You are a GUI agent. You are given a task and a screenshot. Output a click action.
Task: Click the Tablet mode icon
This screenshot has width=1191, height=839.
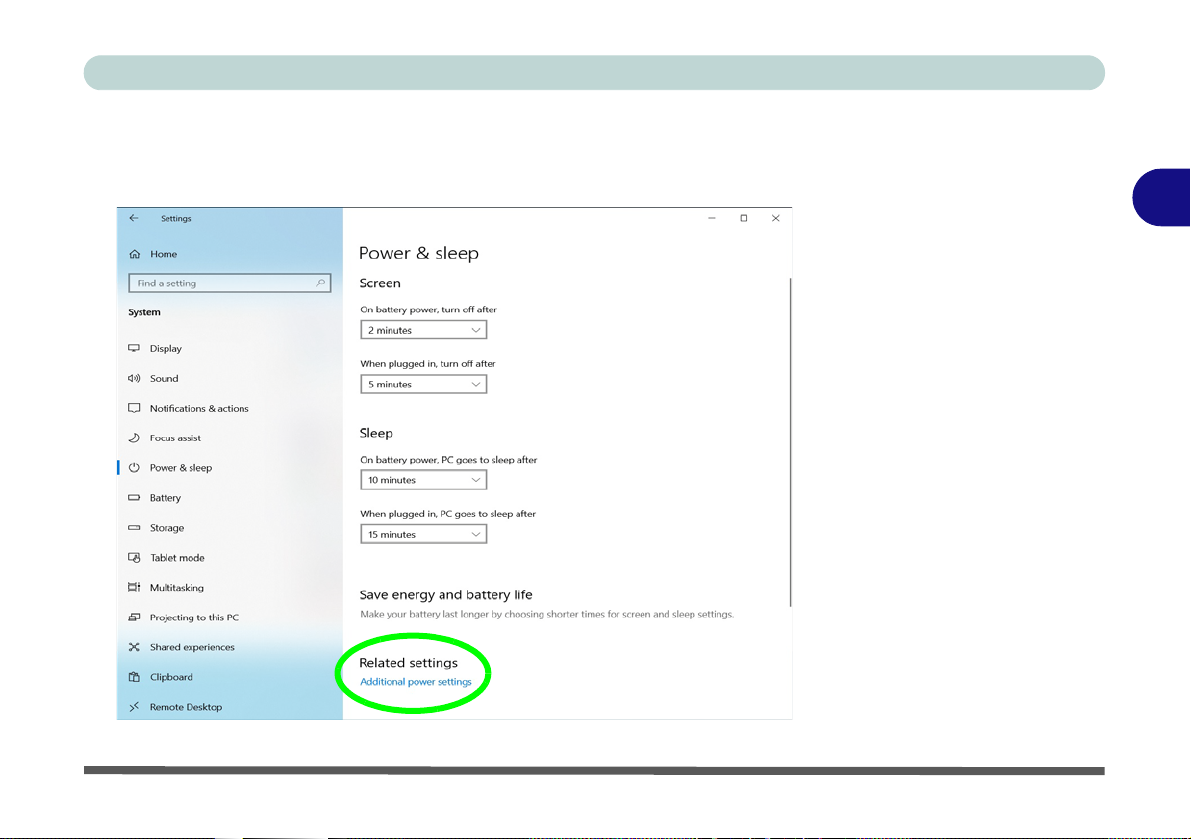(134, 558)
